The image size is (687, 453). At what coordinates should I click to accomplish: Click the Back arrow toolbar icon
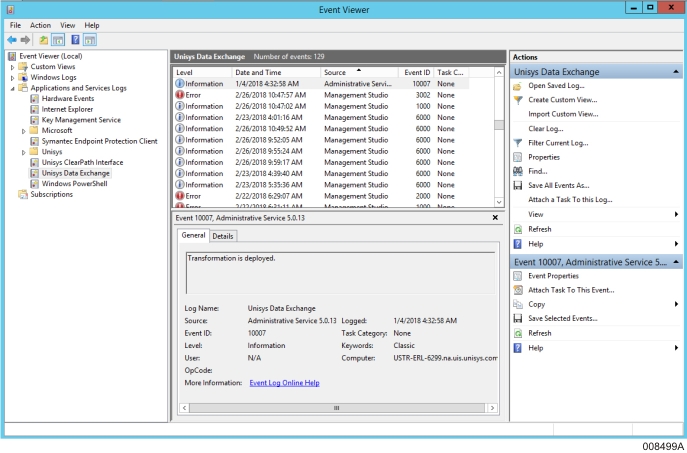[x=12, y=40]
